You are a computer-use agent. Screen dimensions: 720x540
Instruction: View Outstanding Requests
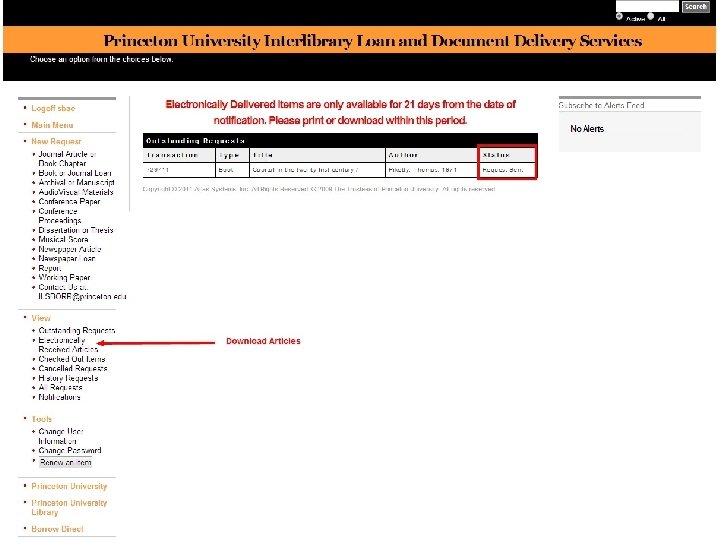[77, 331]
